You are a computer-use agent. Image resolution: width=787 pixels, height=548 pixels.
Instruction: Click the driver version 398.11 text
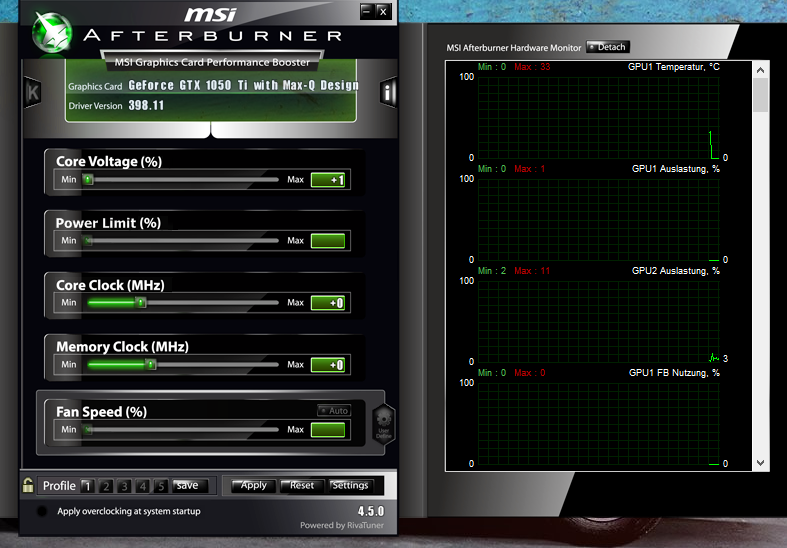pos(146,105)
